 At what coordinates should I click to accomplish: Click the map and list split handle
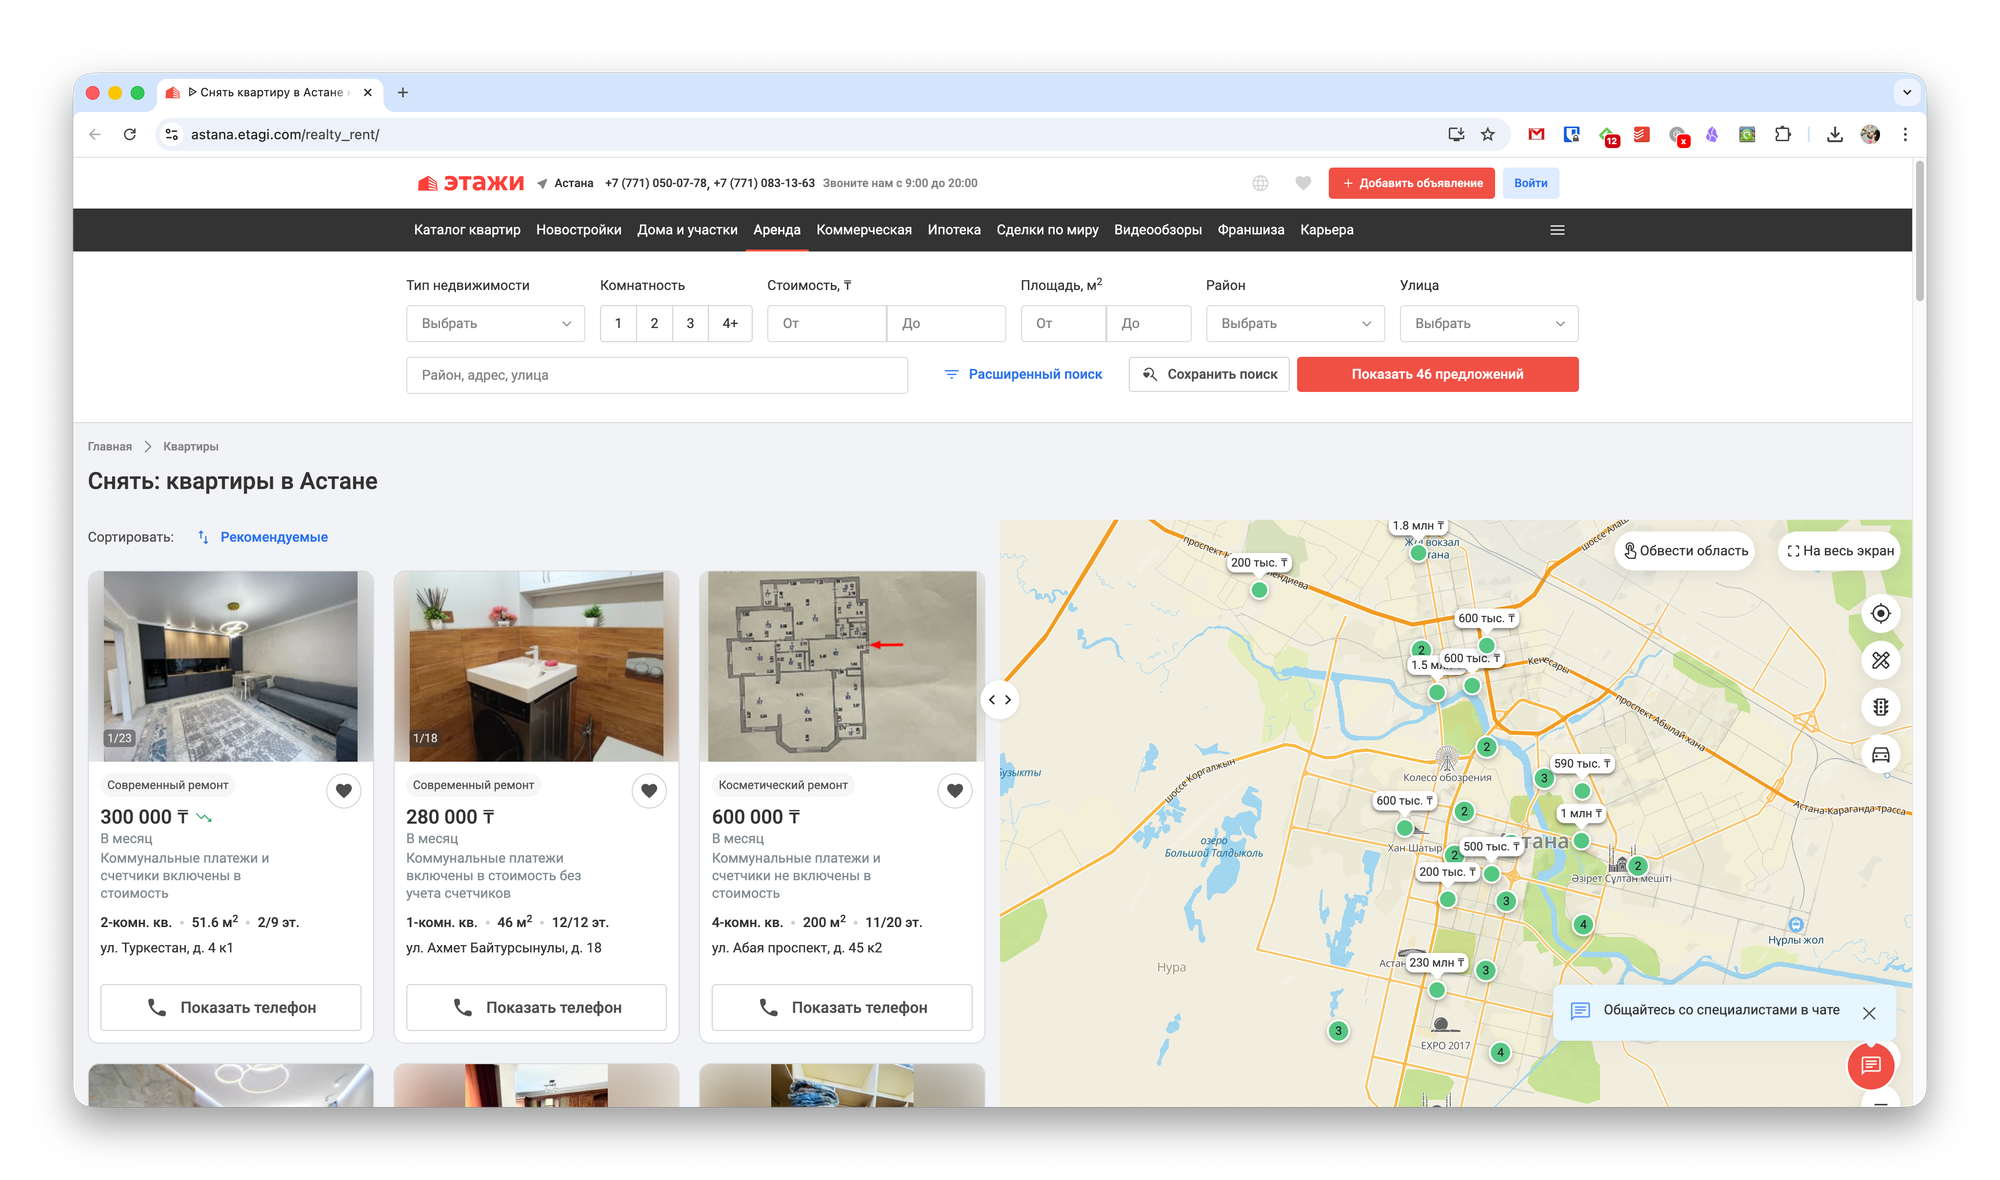point(999,700)
